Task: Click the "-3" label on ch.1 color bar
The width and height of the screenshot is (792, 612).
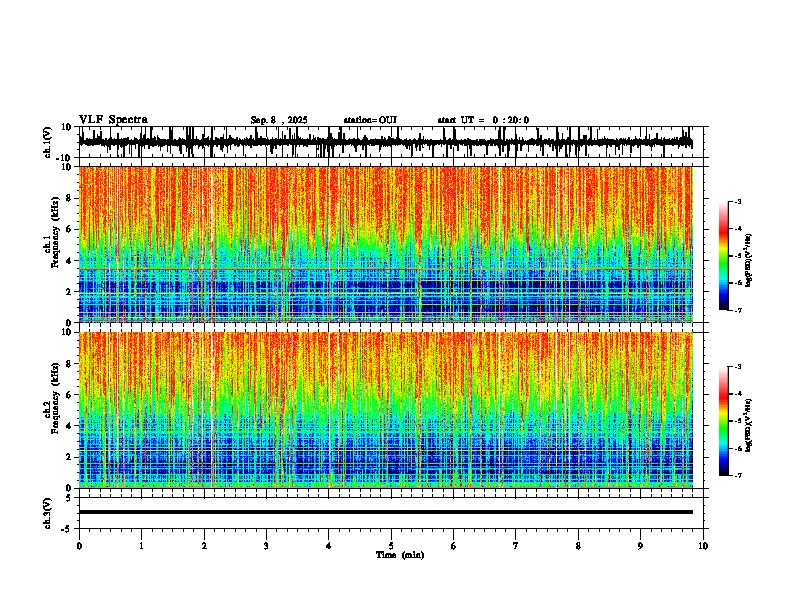Action: click(x=737, y=201)
